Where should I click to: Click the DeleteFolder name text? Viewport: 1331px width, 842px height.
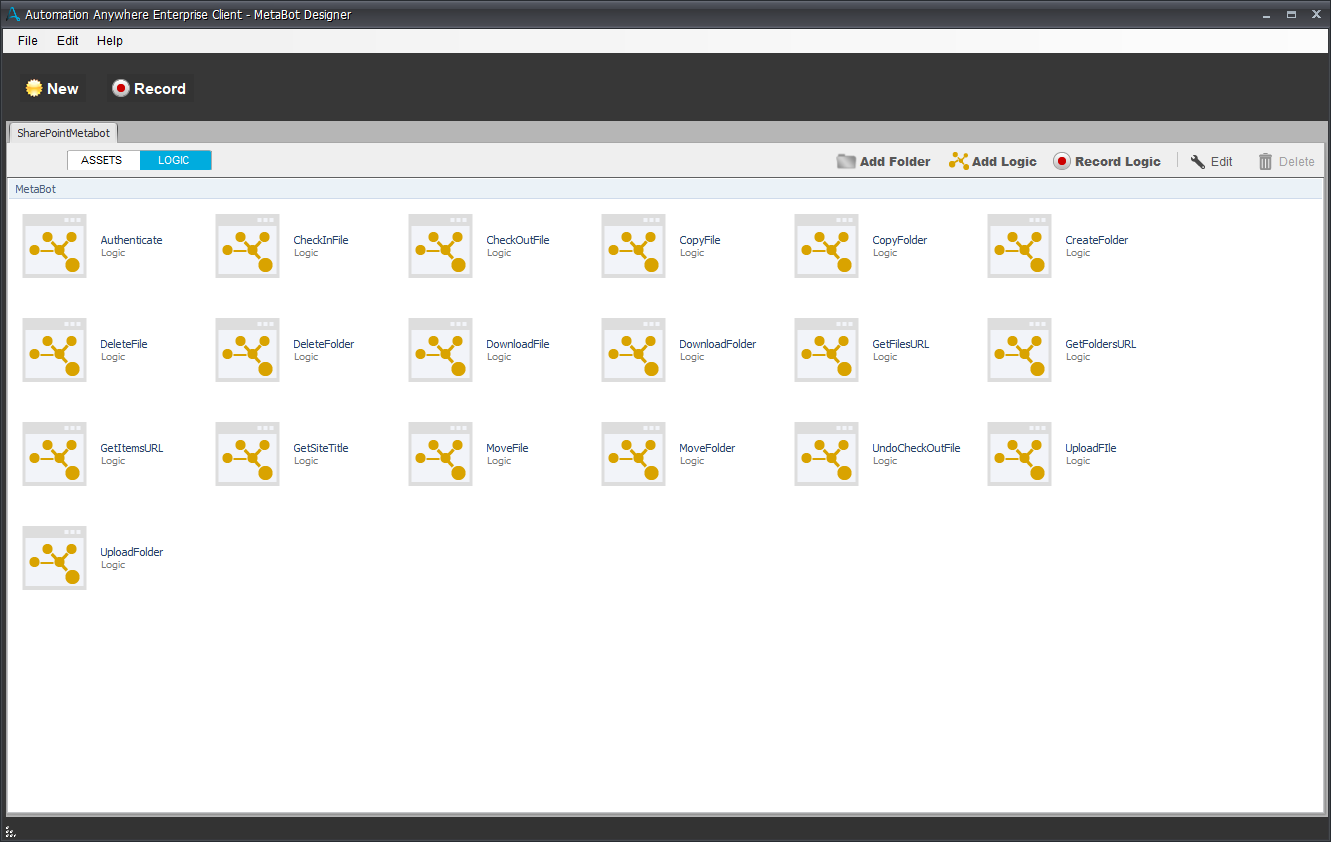pos(324,344)
